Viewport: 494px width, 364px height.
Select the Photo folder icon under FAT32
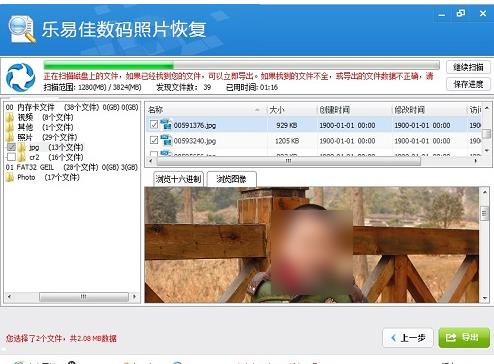pos(10,177)
